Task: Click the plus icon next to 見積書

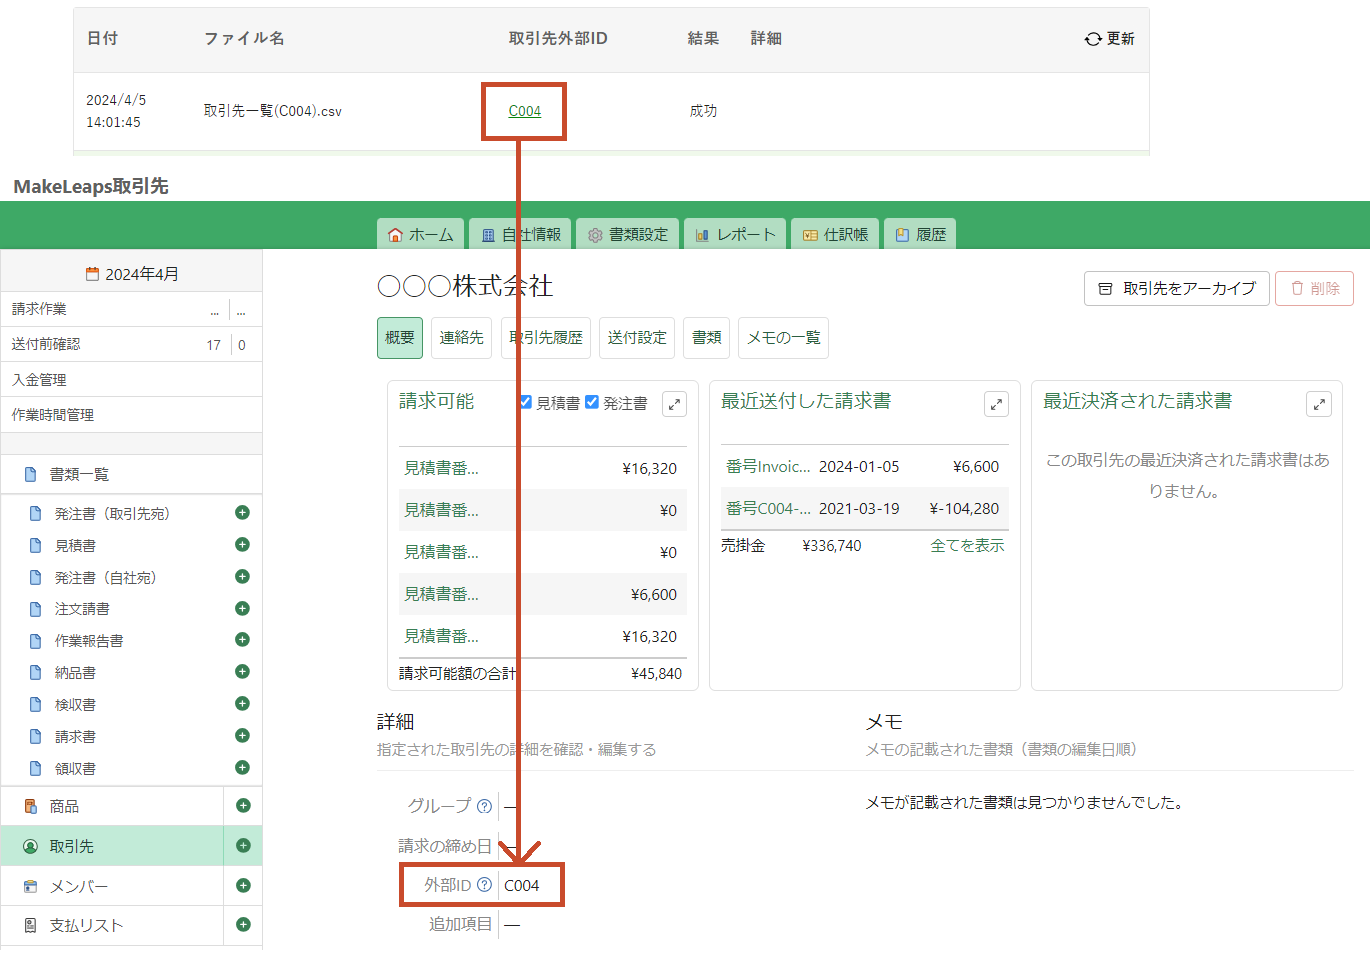Action: 242,545
